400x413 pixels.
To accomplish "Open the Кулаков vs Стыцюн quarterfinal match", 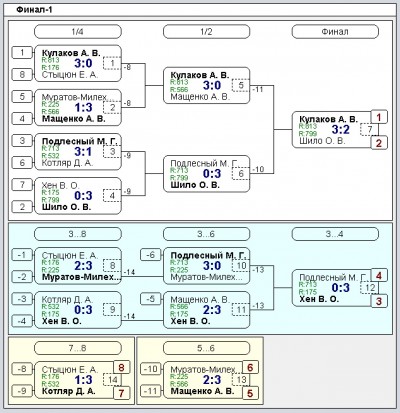I will point(78,63).
